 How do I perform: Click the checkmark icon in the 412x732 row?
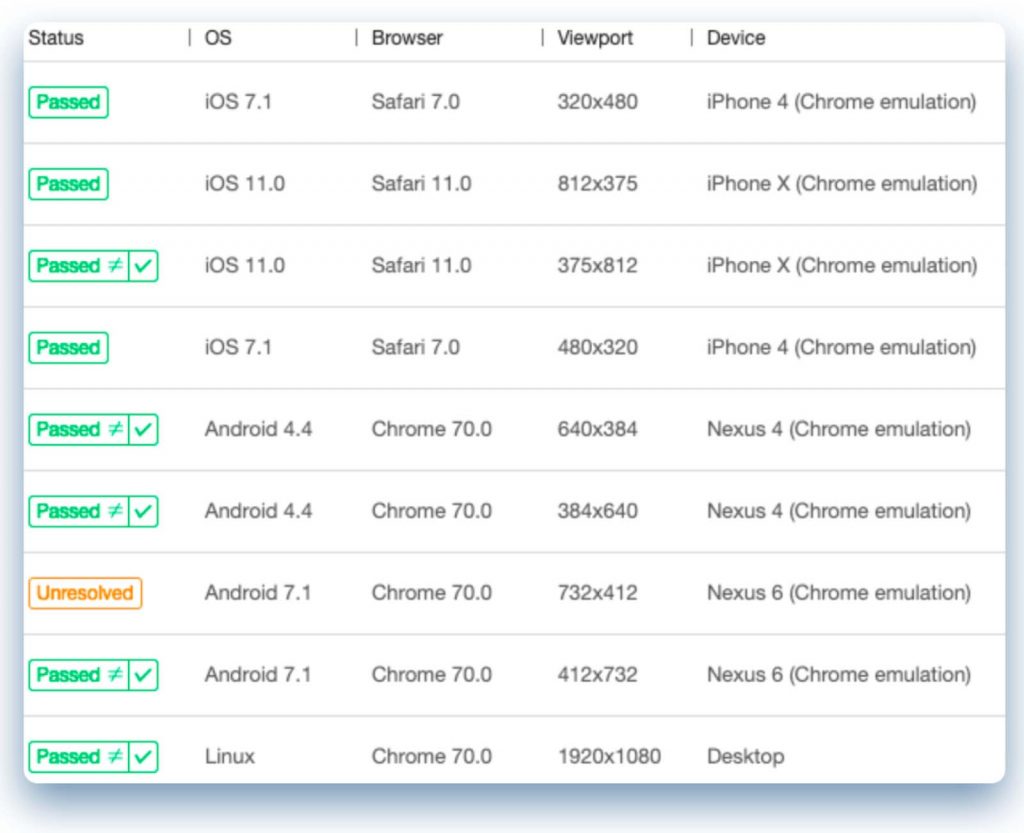pyautogui.click(x=144, y=675)
